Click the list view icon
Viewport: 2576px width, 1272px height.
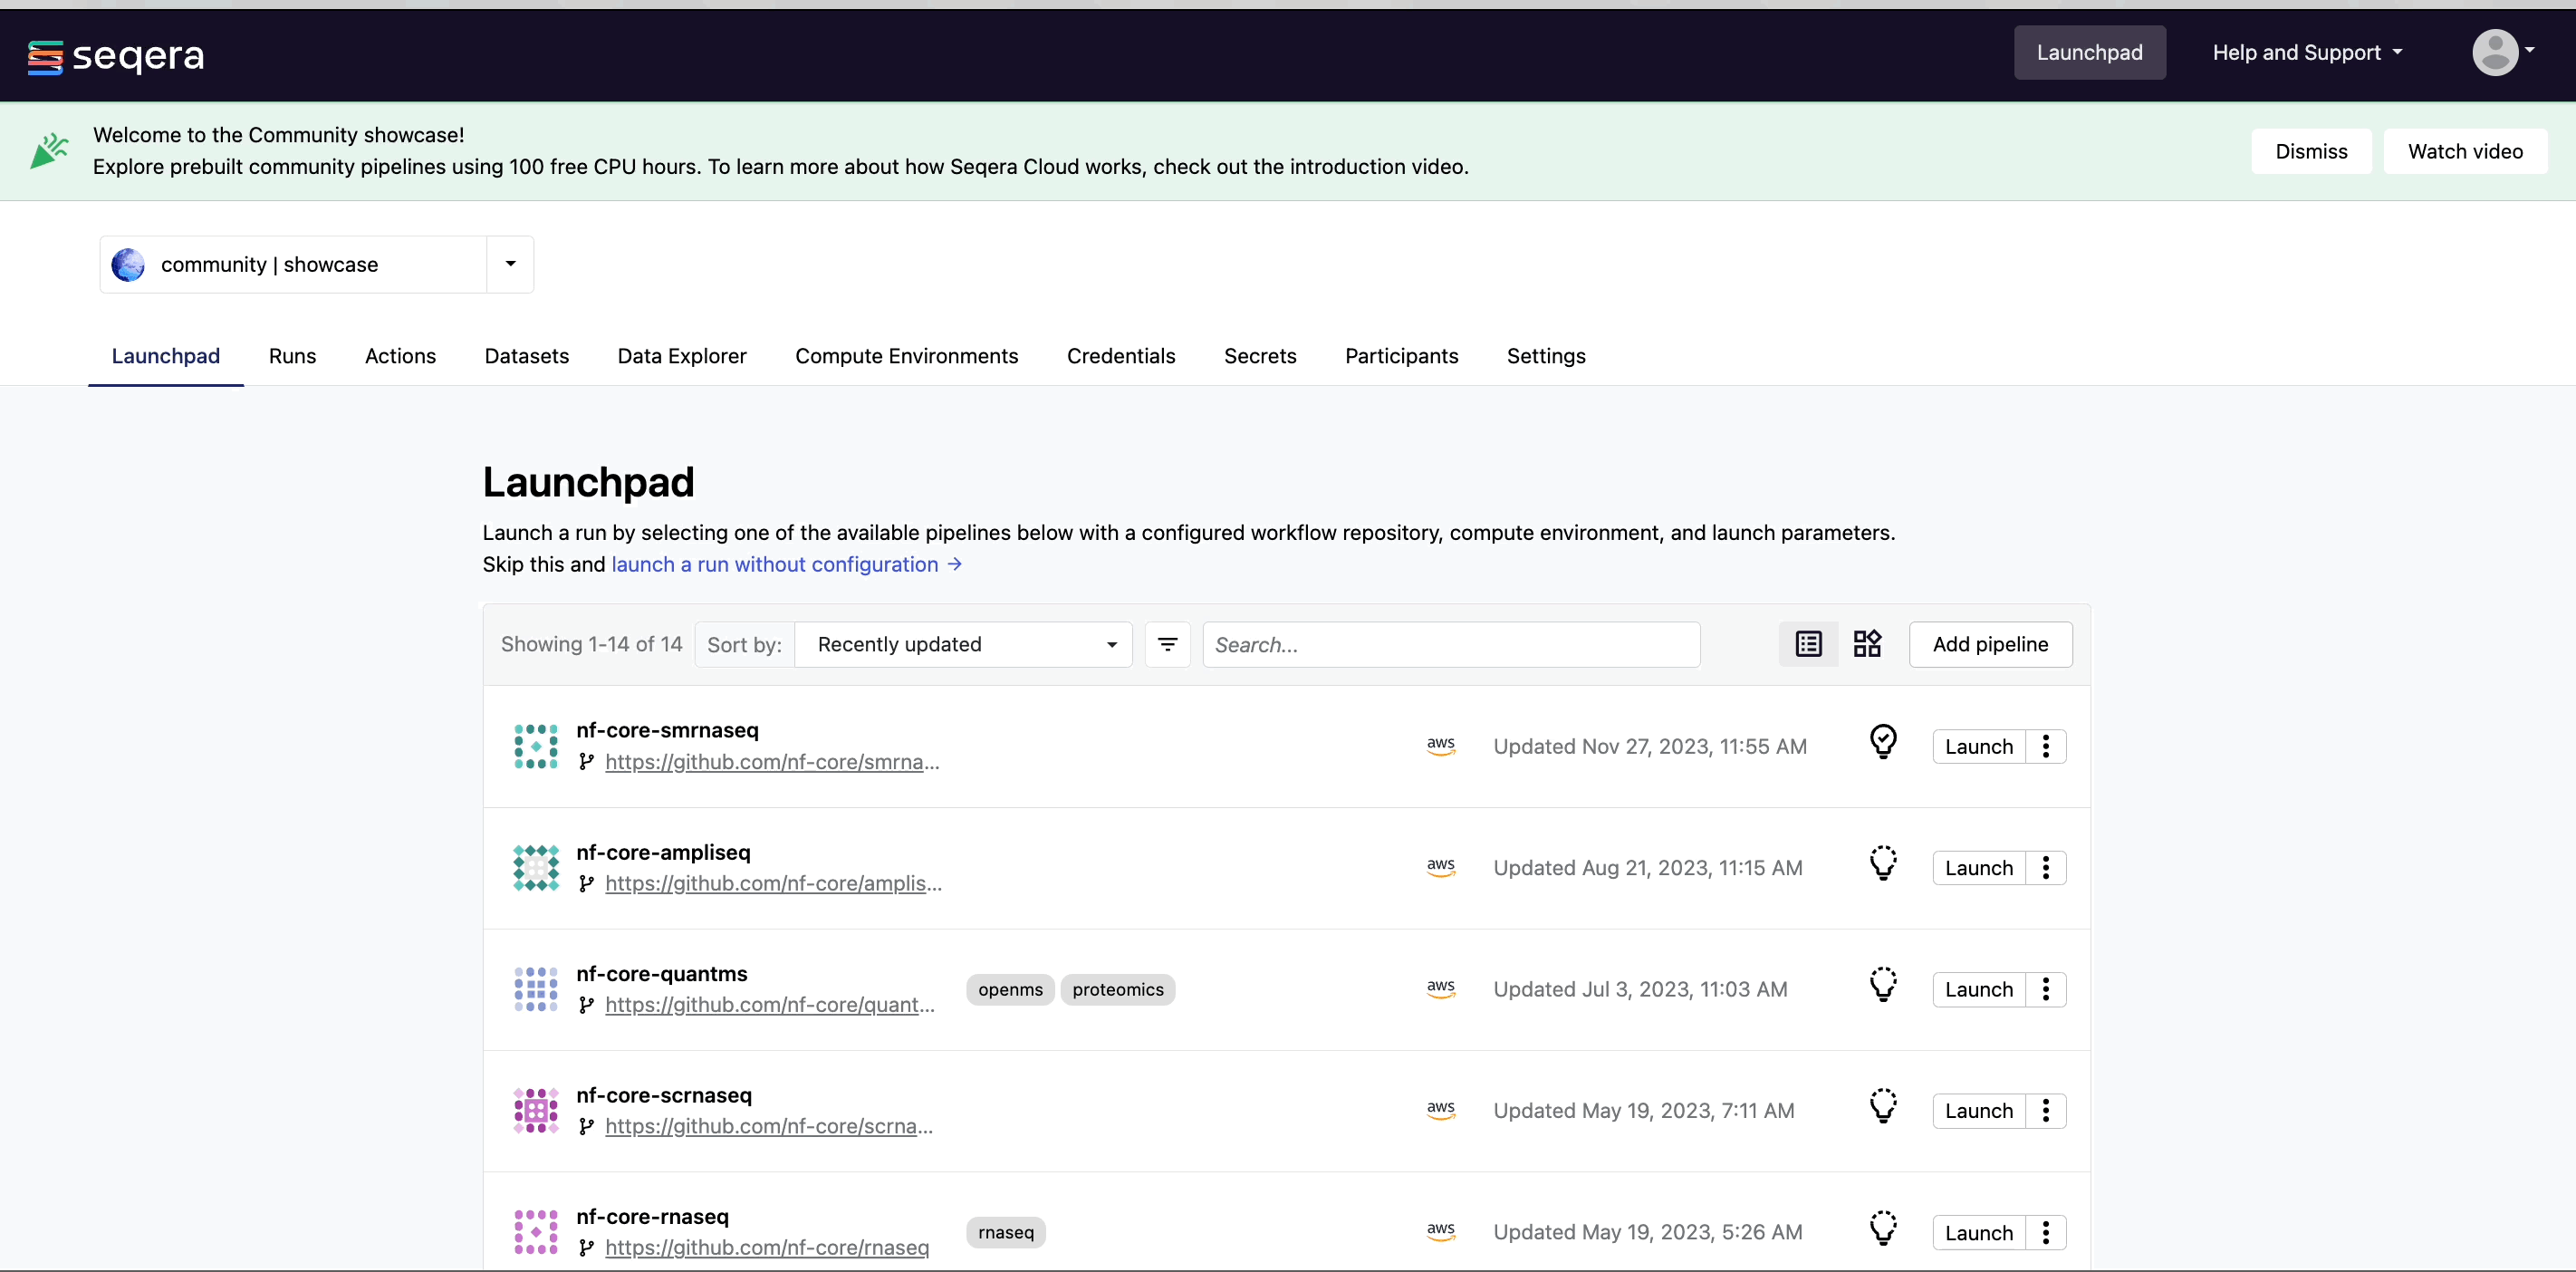(1809, 642)
